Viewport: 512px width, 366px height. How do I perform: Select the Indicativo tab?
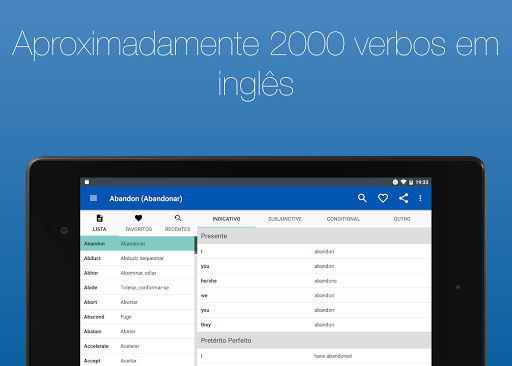coord(226,219)
